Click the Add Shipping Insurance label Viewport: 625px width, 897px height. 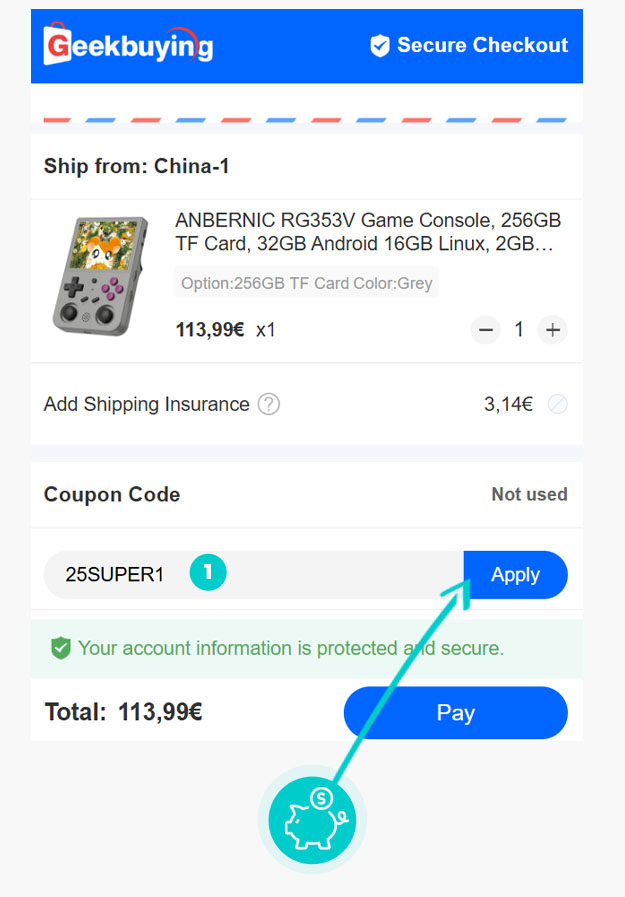tap(146, 404)
